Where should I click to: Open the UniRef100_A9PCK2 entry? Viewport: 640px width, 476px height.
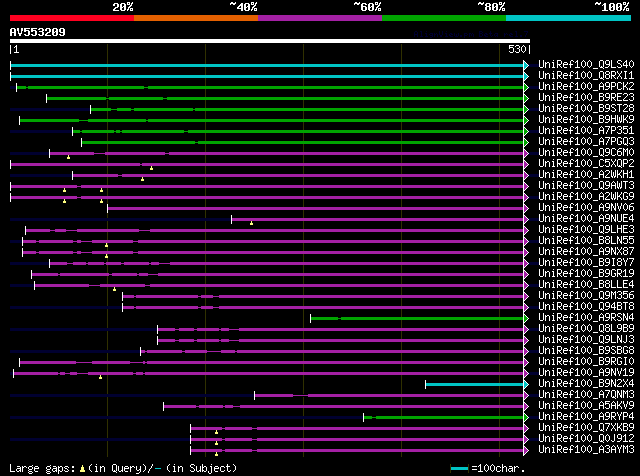click(586, 86)
